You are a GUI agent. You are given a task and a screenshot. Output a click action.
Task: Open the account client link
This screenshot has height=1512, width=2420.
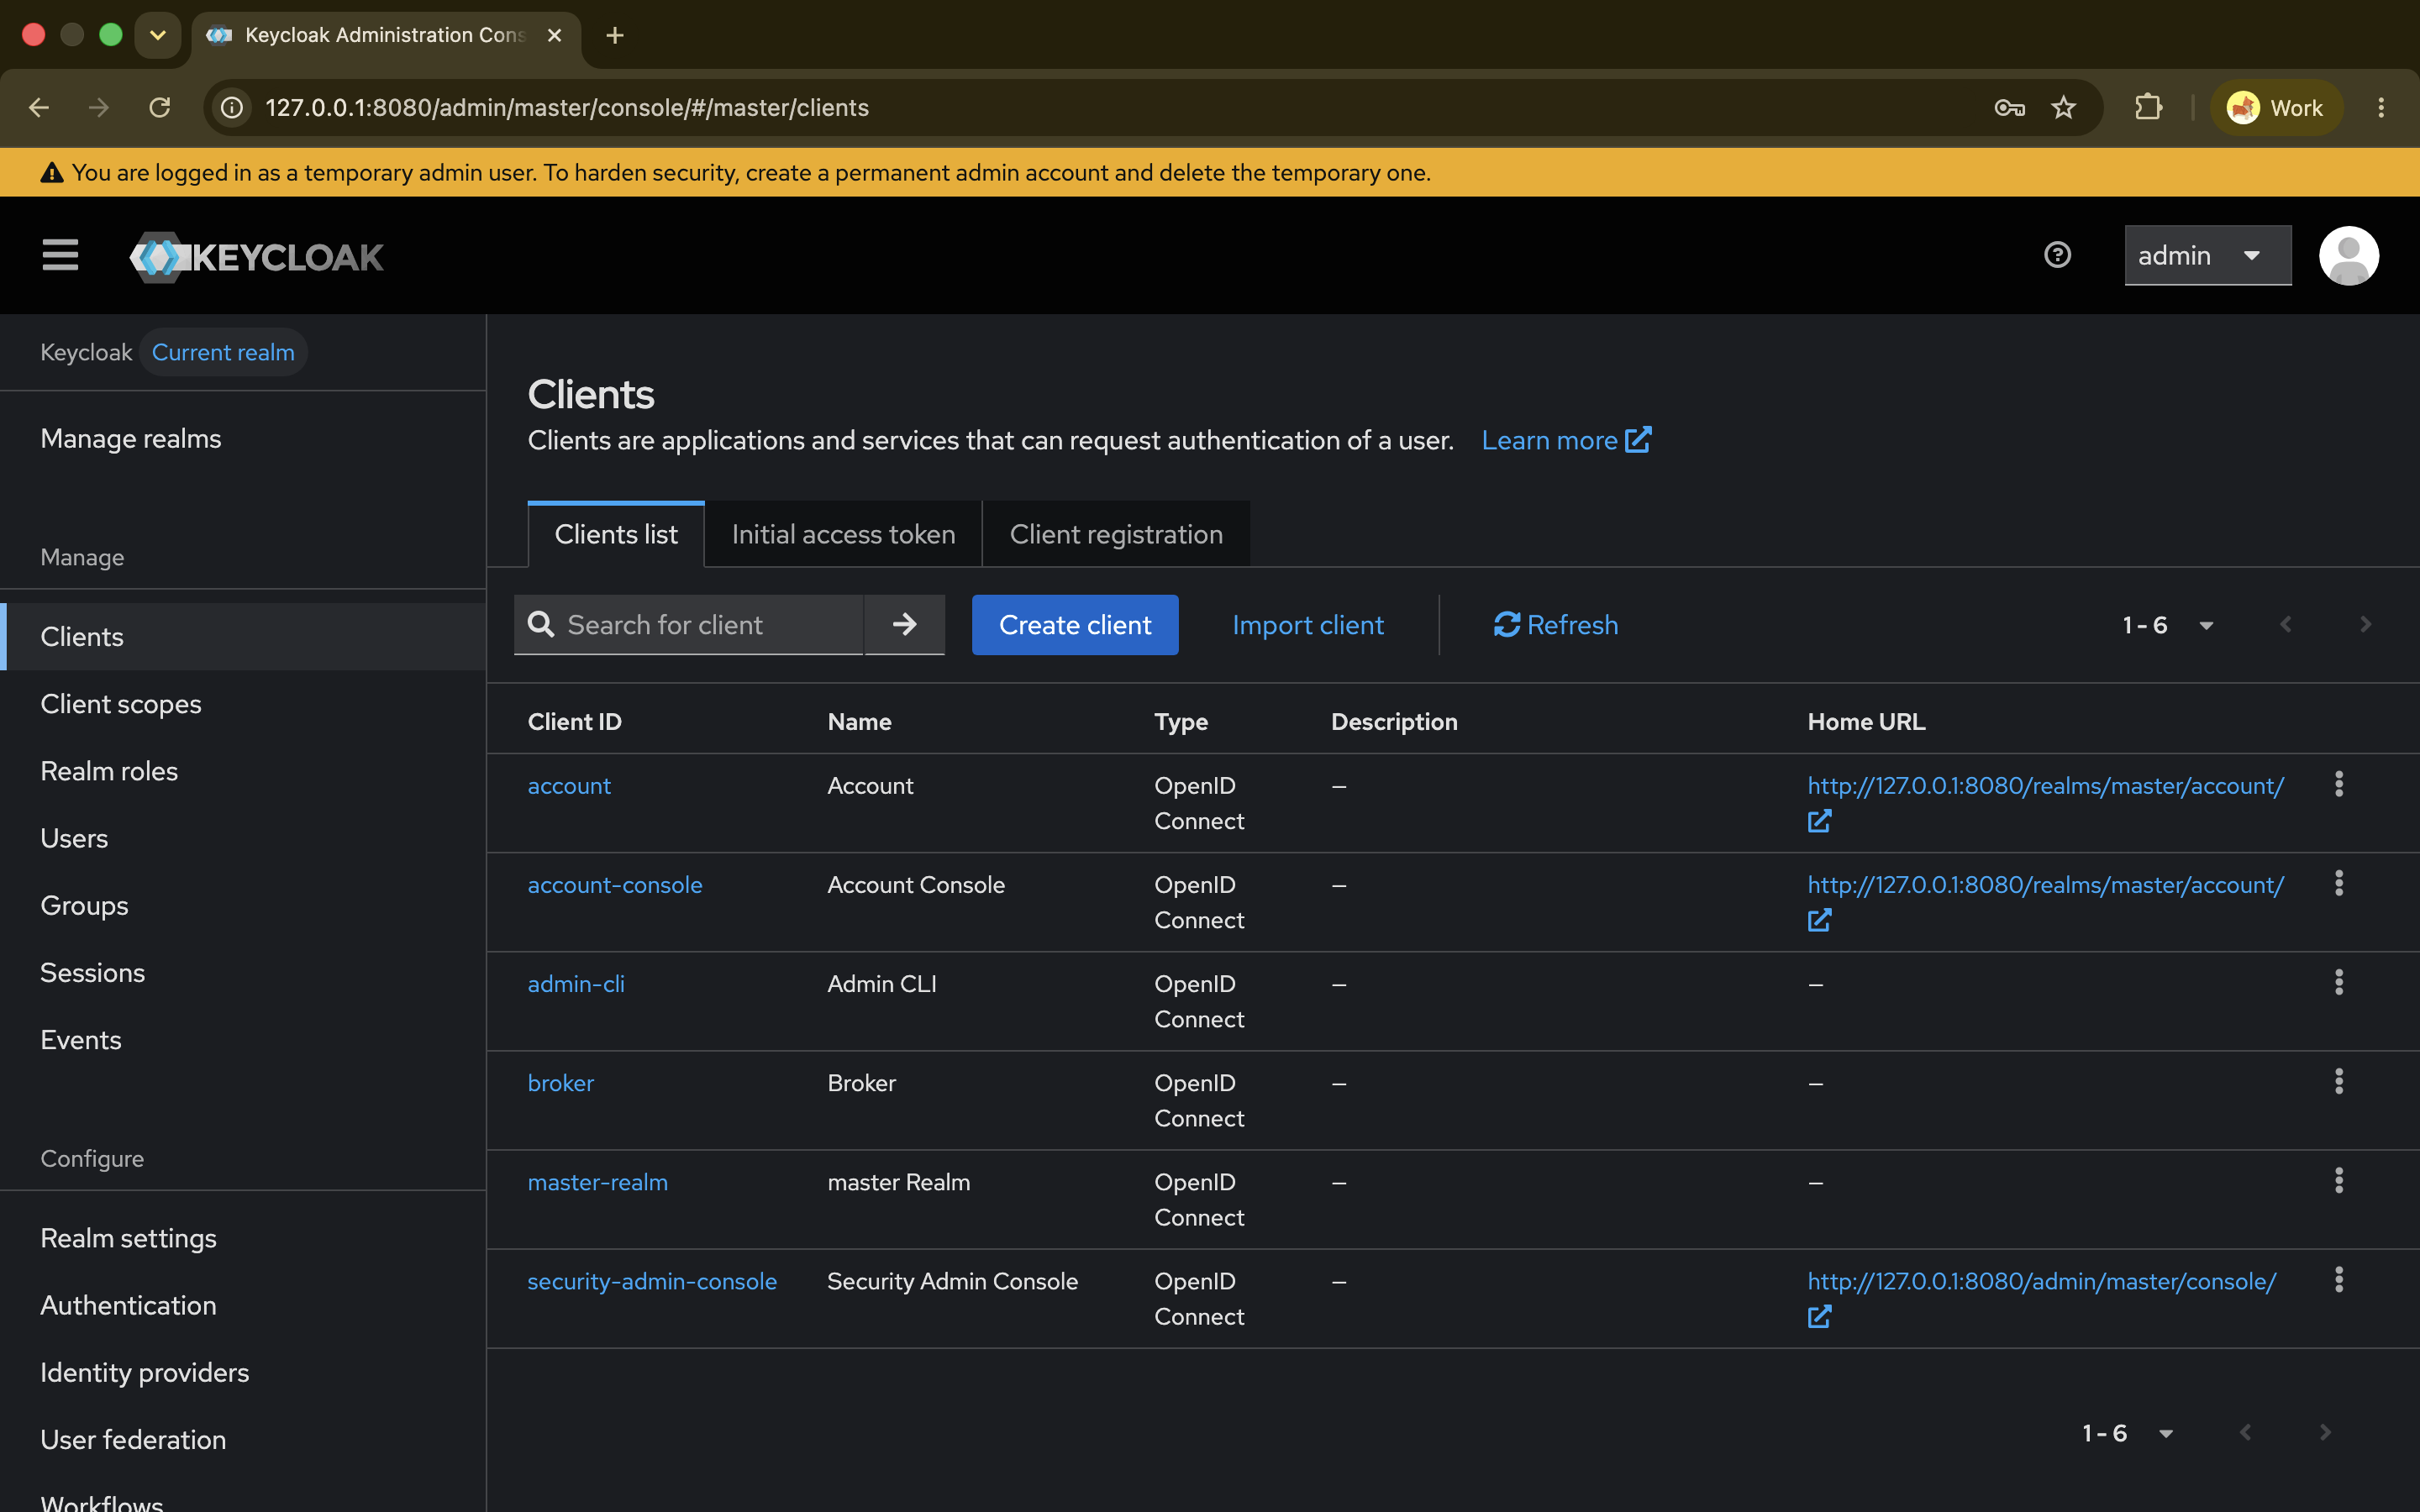point(569,786)
